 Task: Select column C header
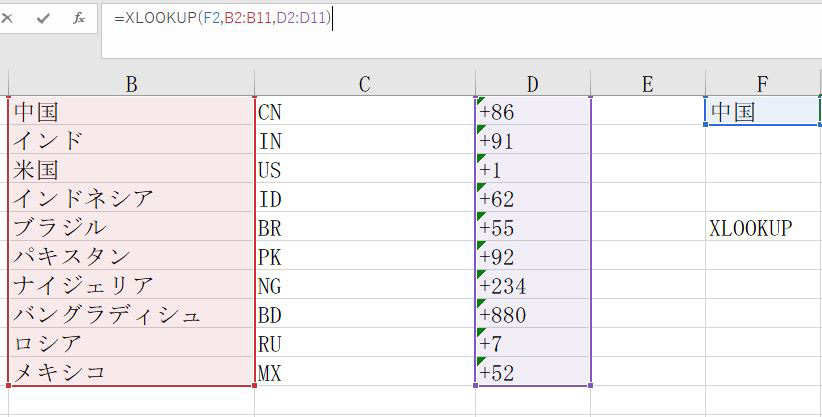pyautogui.click(x=364, y=84)
